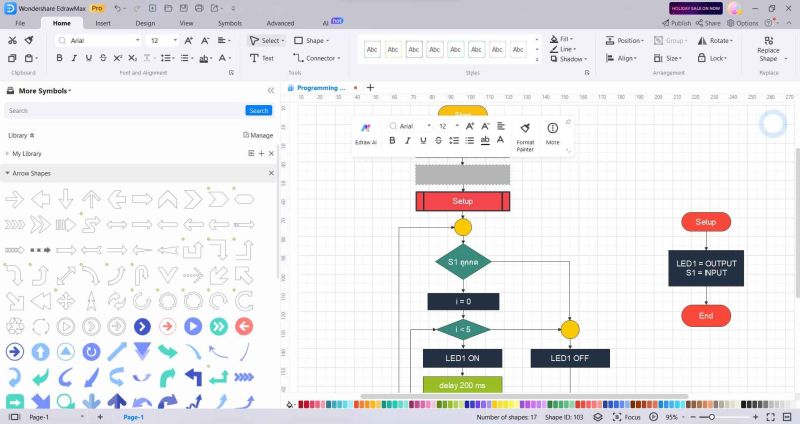800x424 pixels.
Task: Open the ribbon Arial font dropdown
Action: (x=137, y=40)
